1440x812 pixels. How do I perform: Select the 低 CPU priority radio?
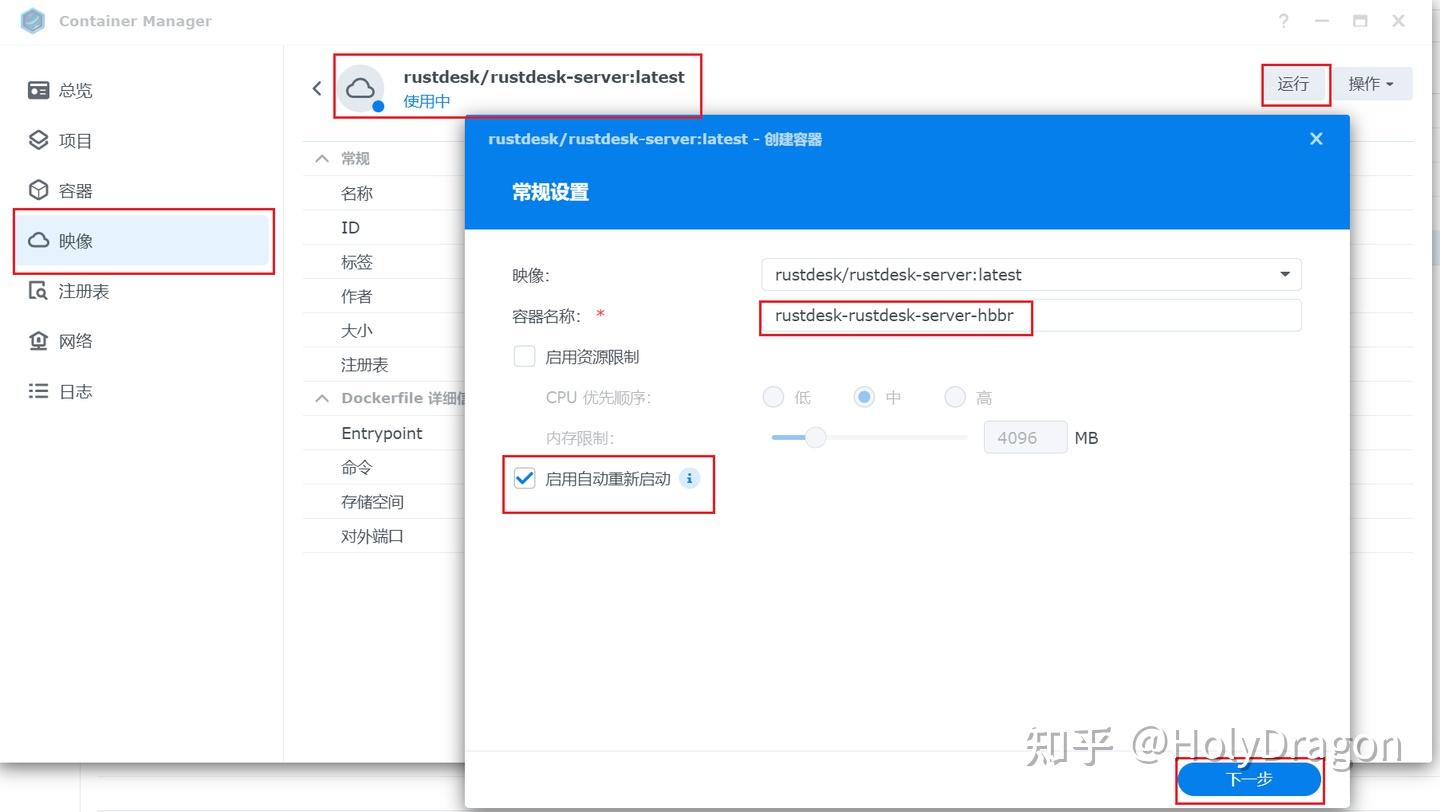click(773, 397)
